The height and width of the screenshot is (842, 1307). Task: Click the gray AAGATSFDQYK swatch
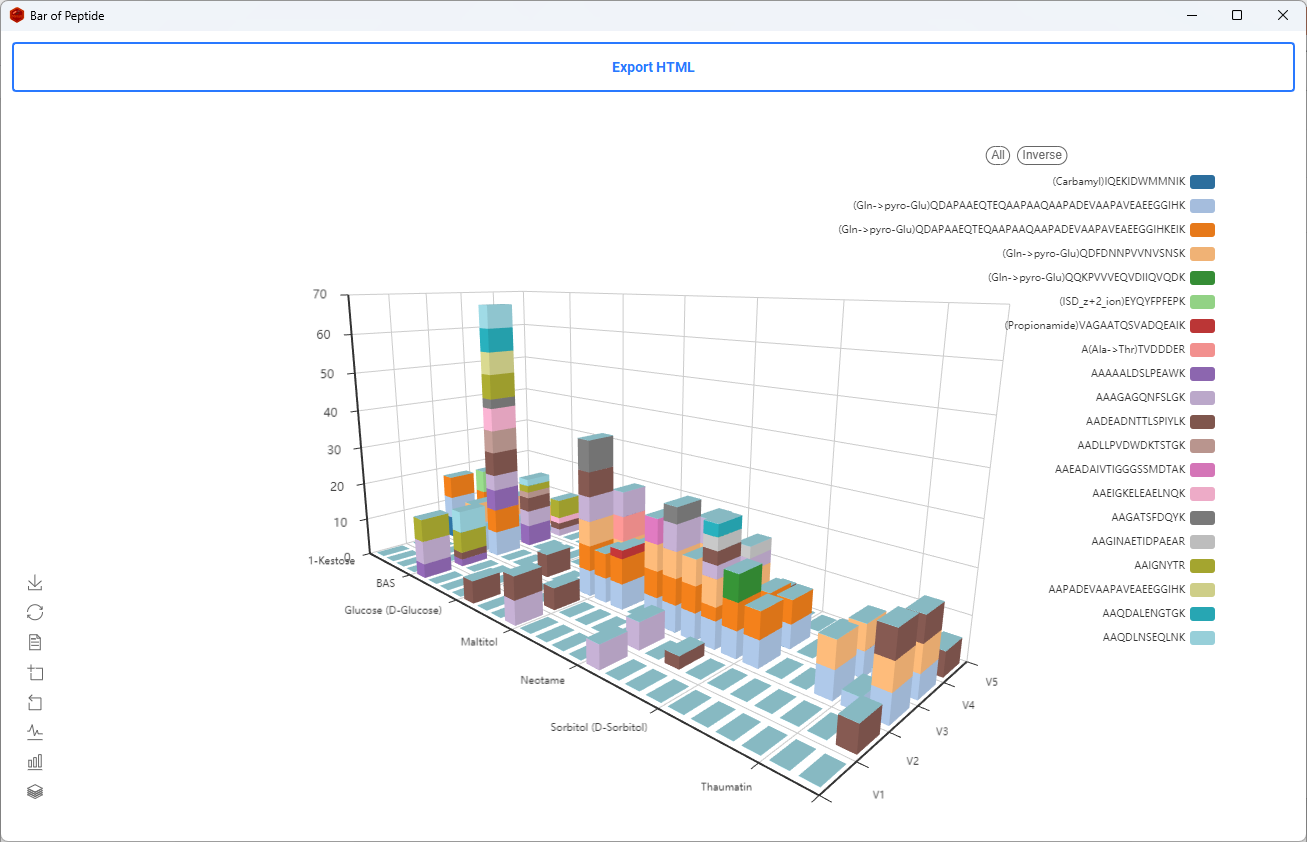coord(1203,518)
